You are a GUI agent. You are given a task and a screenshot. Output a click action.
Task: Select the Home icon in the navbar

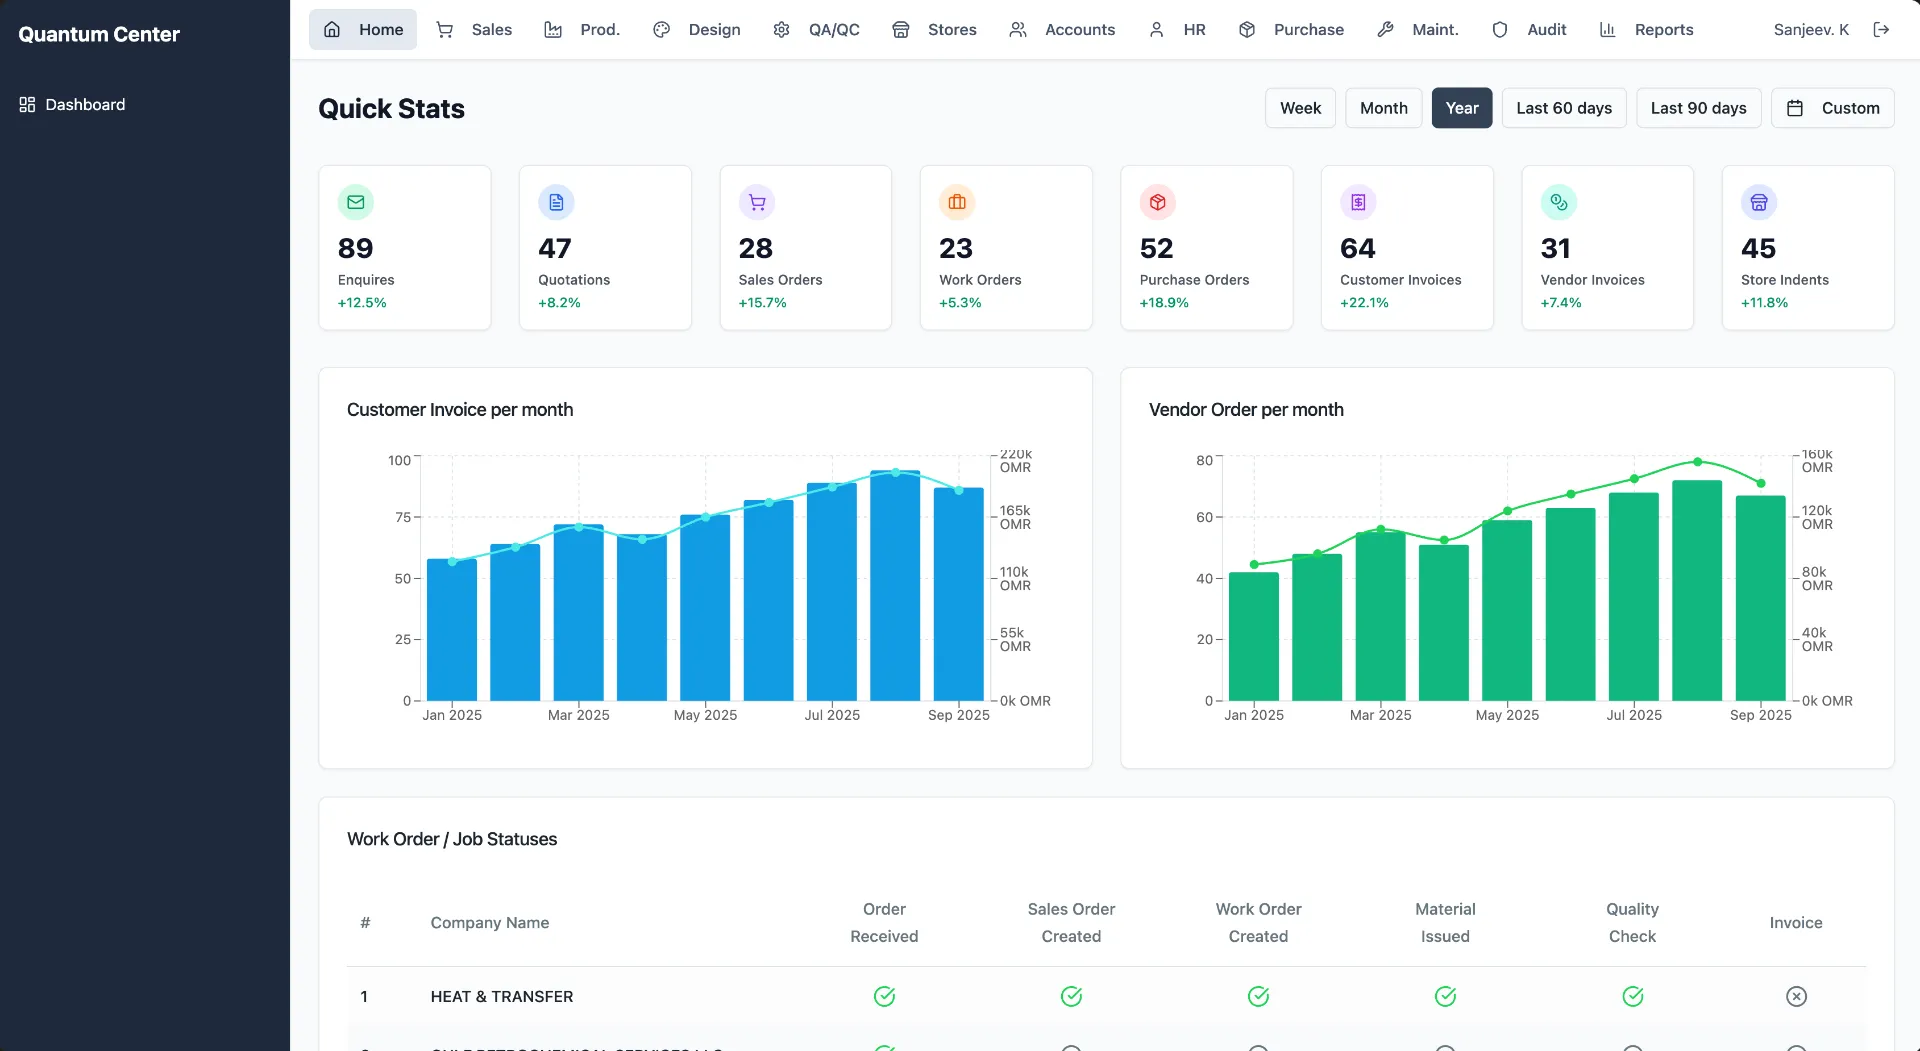pyautogui.click(x=332, y=29)
